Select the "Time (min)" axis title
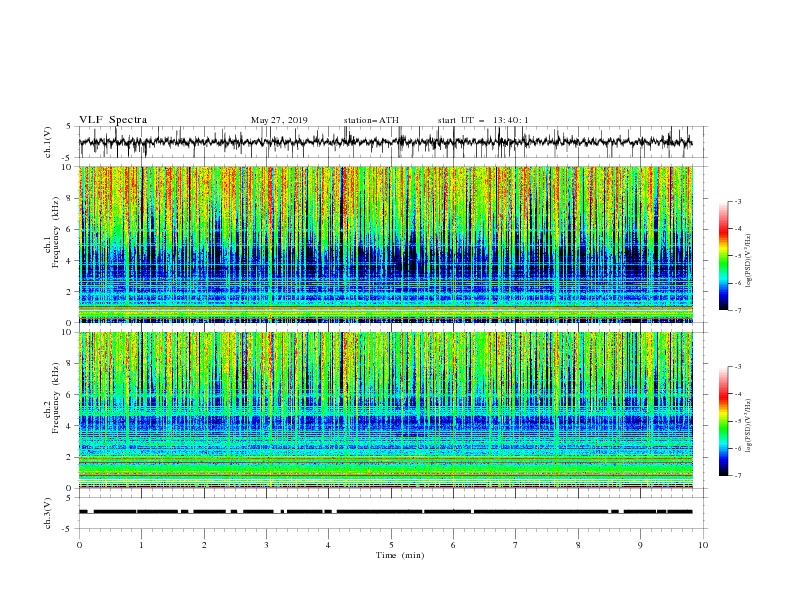 [400, 555]
